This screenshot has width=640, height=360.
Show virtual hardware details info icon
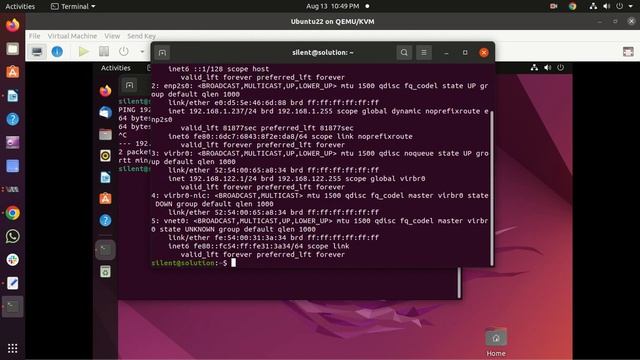pyautogui.click(x=57, y=51)
